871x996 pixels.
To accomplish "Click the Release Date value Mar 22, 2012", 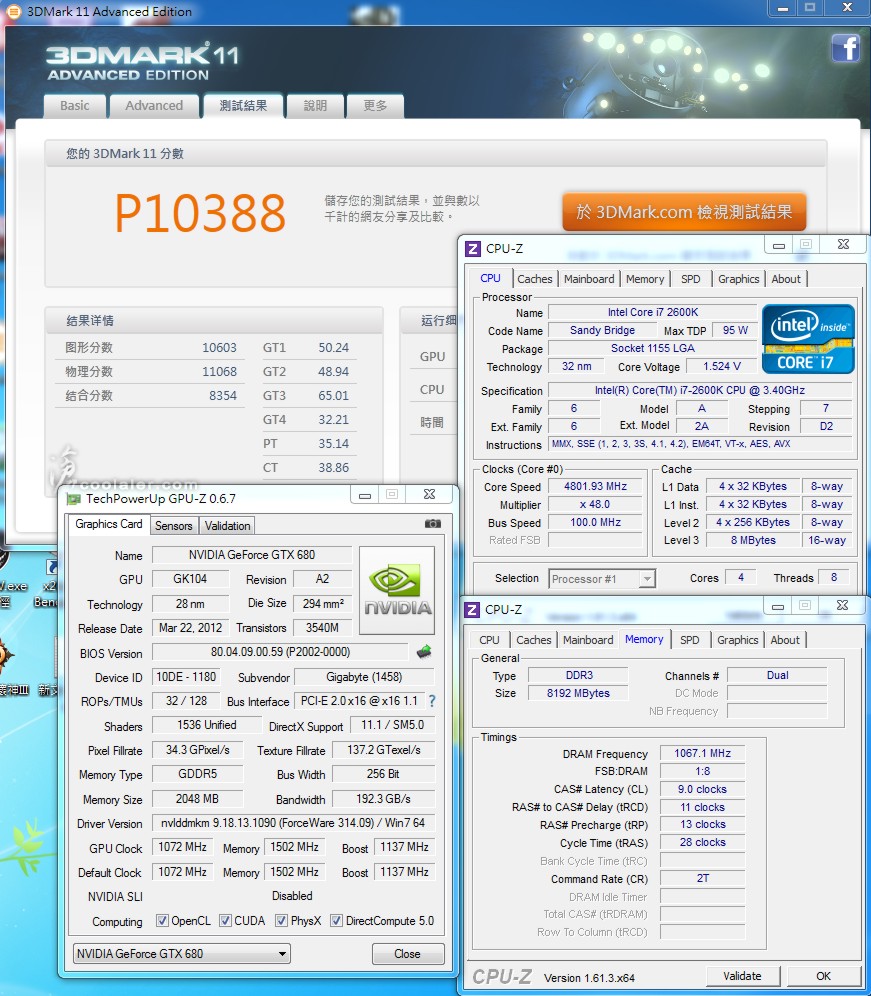I will 190,628.
